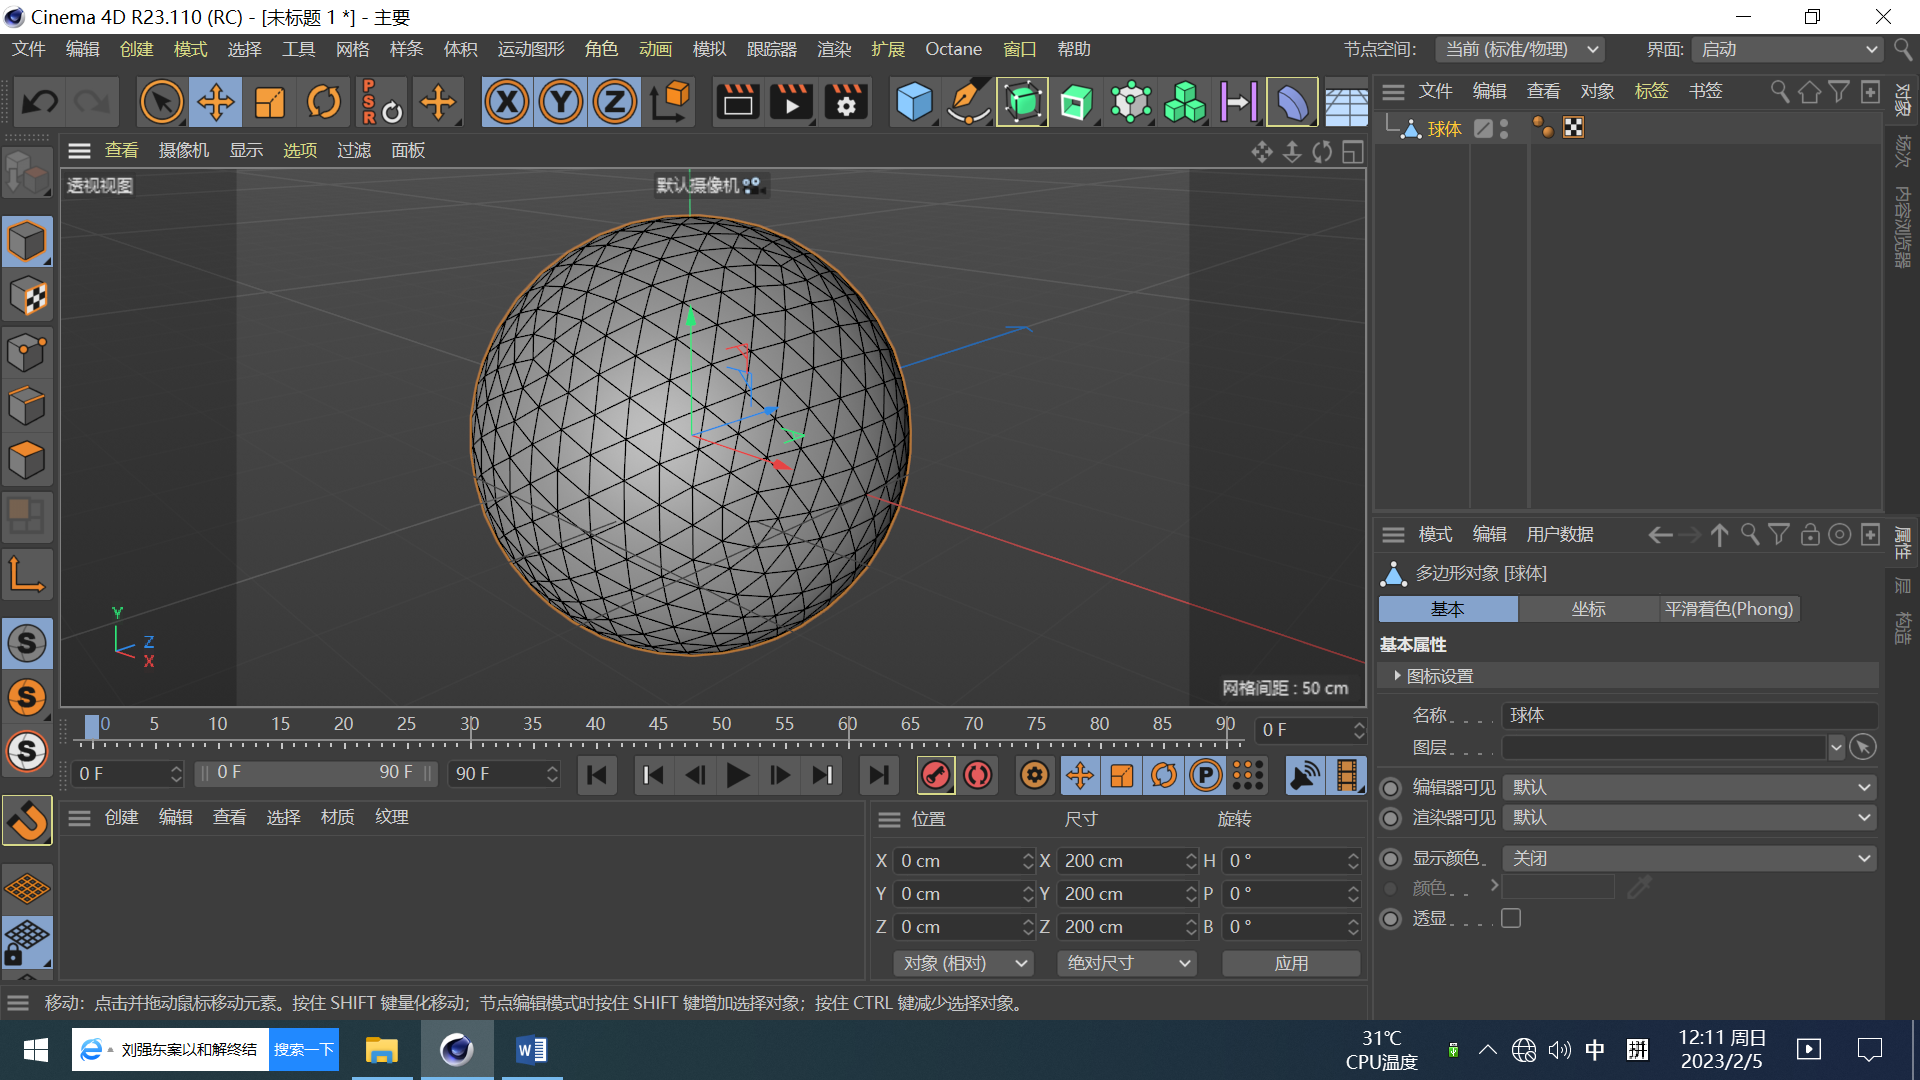Open the 渲染 menu in the main menu bar
This screenshot has height=1080, width=1920.
(x=834, y=50)
